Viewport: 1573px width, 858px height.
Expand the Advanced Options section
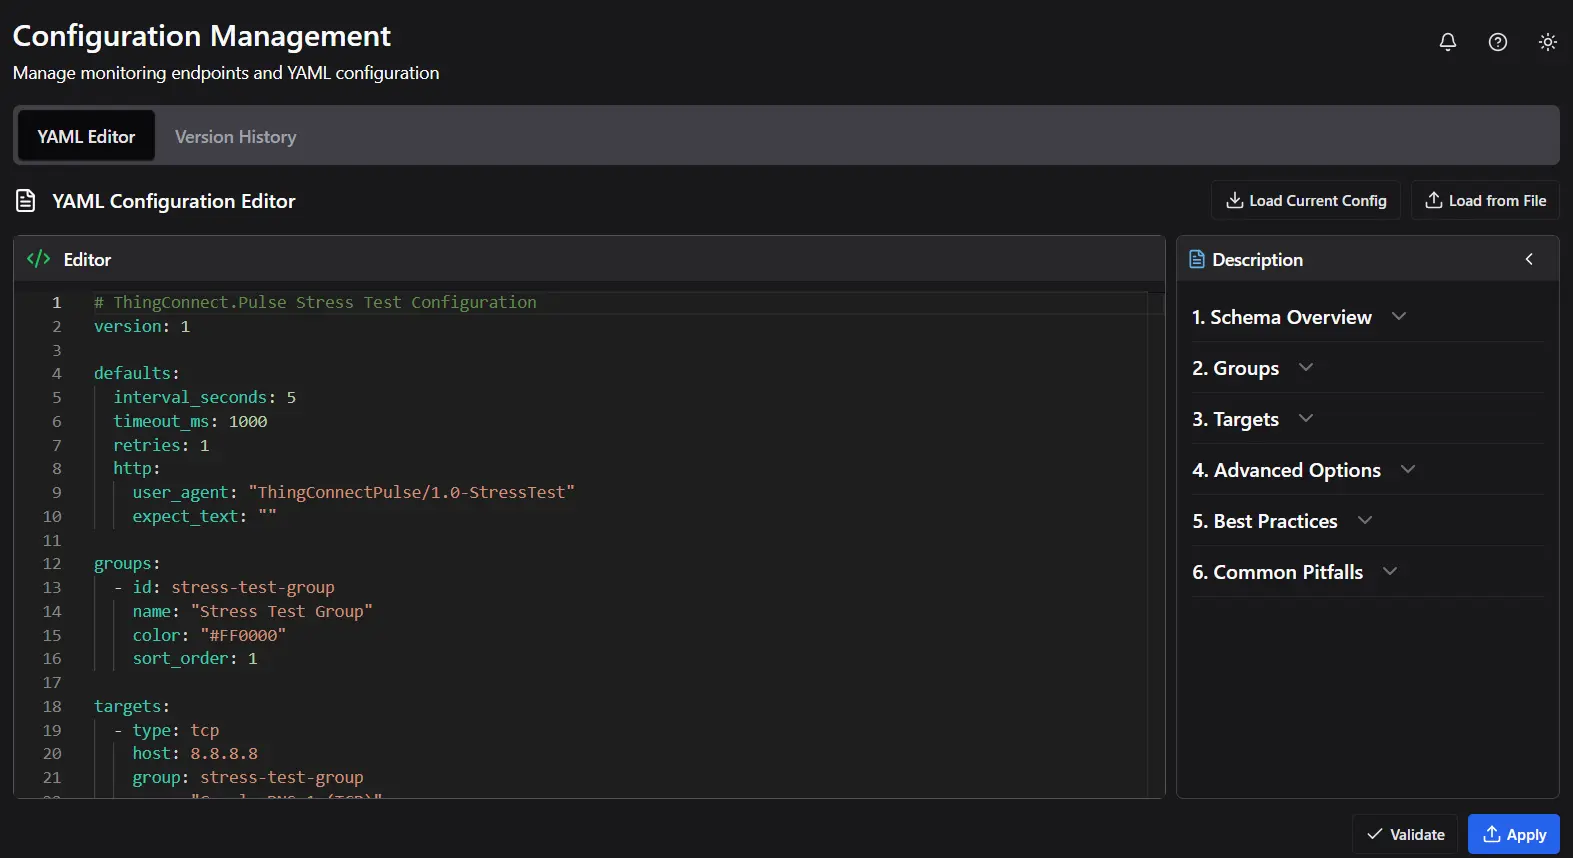tap(1303, 470)
